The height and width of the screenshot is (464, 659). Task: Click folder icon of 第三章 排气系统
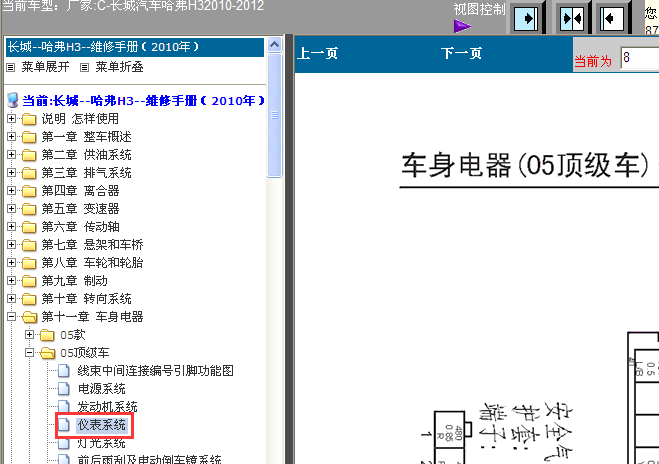click(x=29, y=173)
